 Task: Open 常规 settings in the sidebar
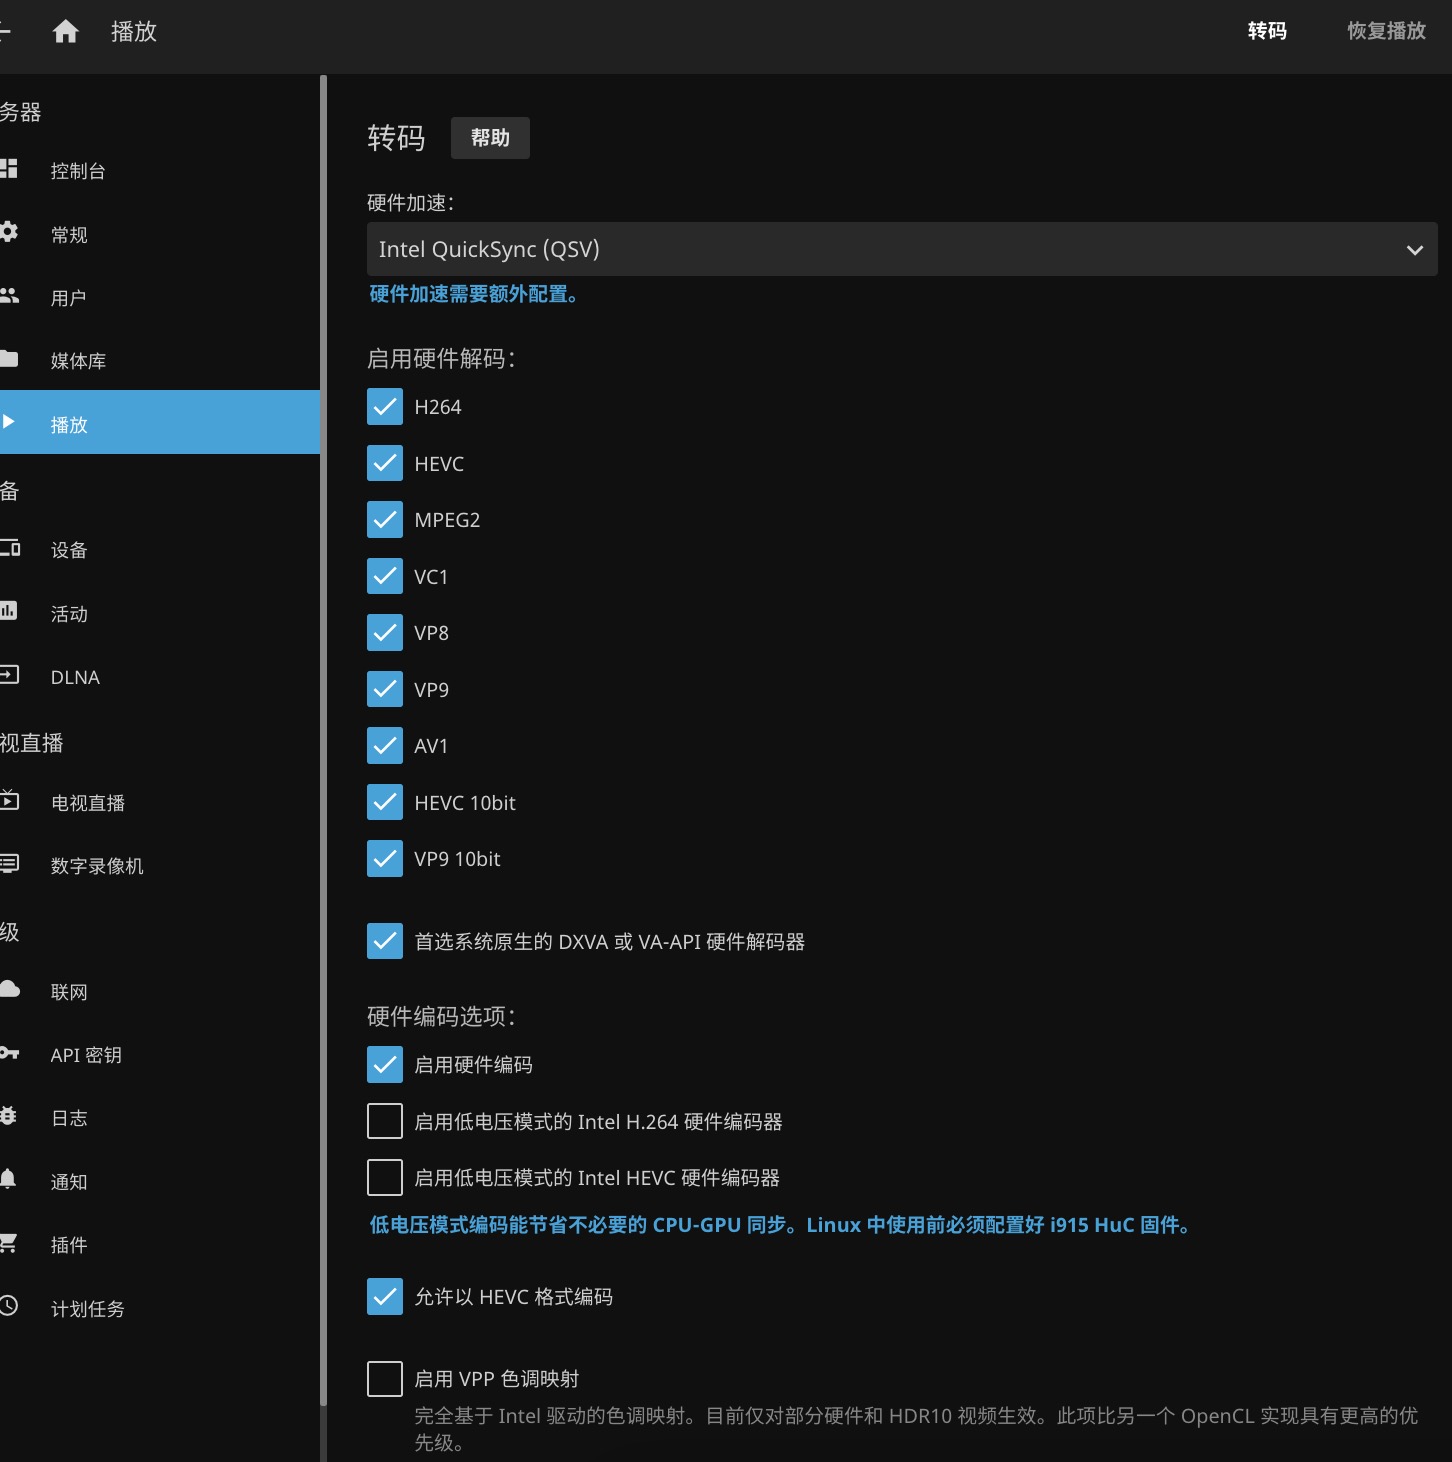tap(160, 234)
